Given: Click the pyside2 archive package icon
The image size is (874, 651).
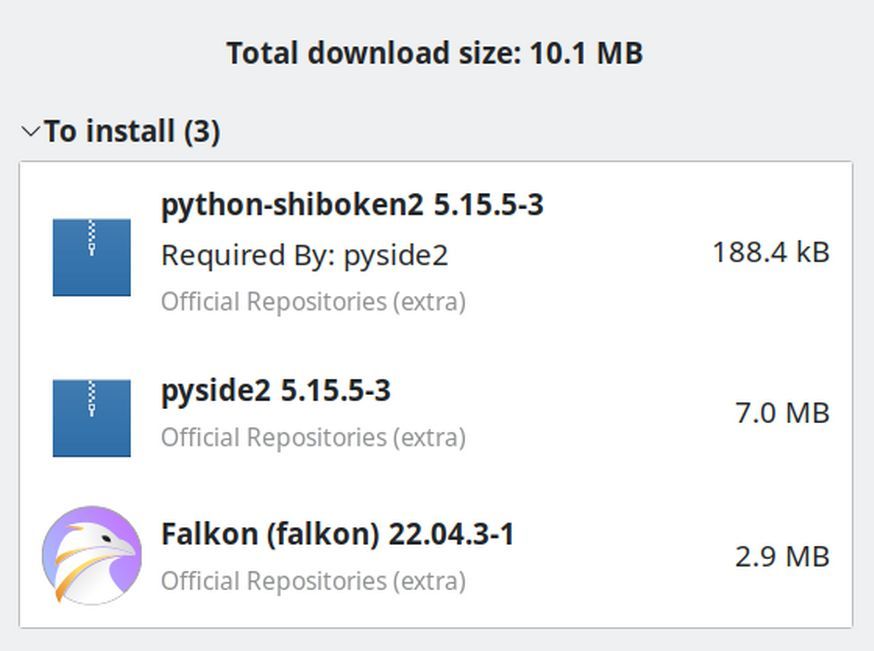Looking at the screenshot, I should 92,417.
